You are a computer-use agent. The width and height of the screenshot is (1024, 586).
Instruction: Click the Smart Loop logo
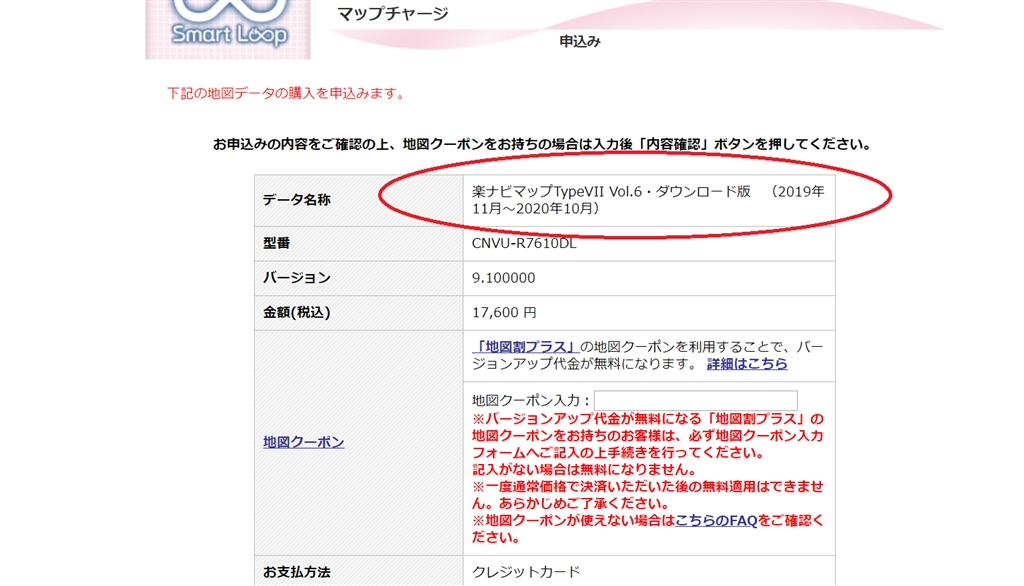[228, 29]
